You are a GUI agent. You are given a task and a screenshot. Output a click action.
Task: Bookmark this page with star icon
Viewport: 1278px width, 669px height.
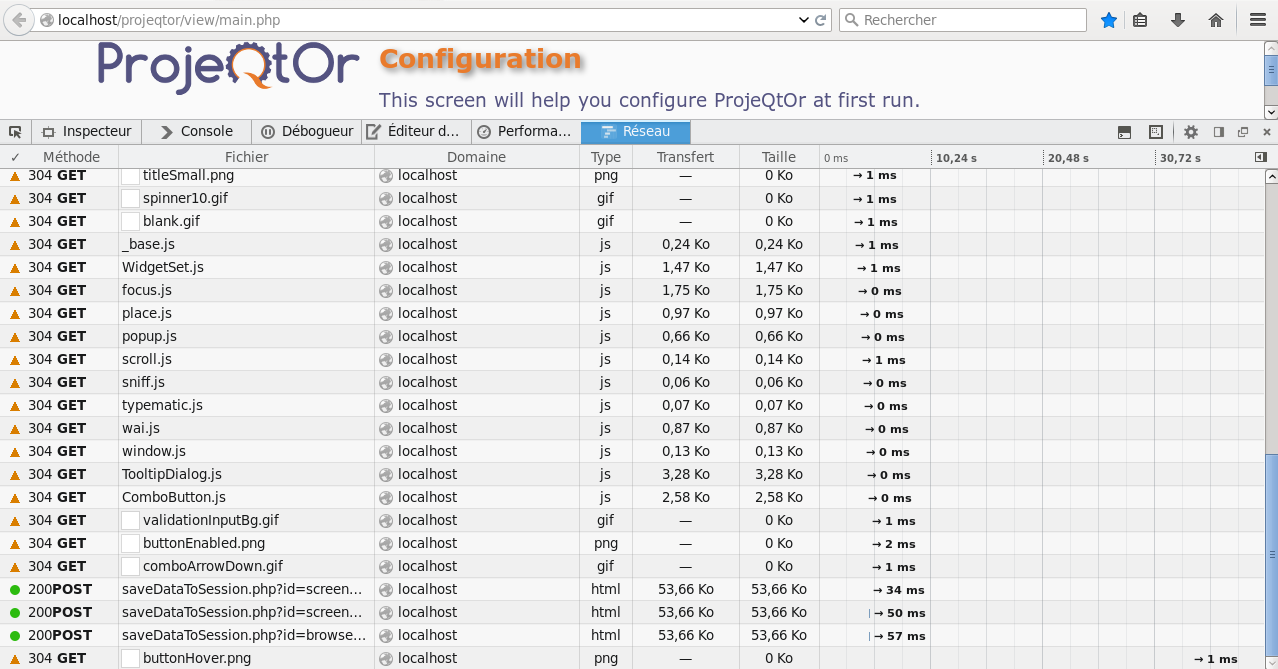1108,20
